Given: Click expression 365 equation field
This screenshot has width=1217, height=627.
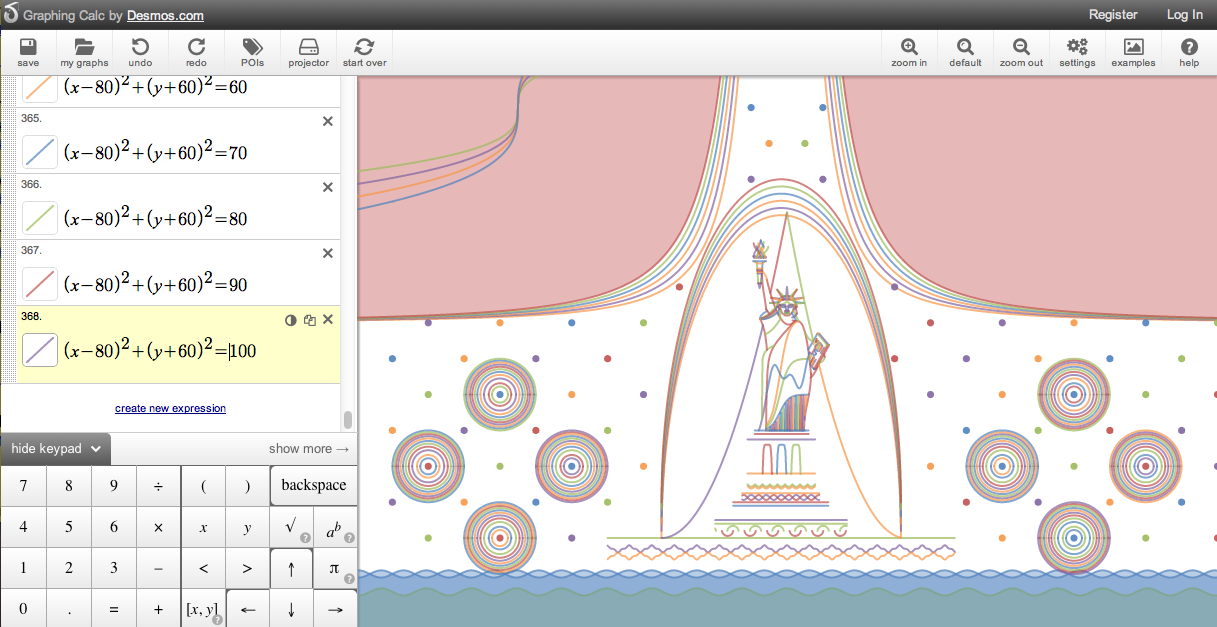Looking at the screenshot, I should (x=156, y=152).
